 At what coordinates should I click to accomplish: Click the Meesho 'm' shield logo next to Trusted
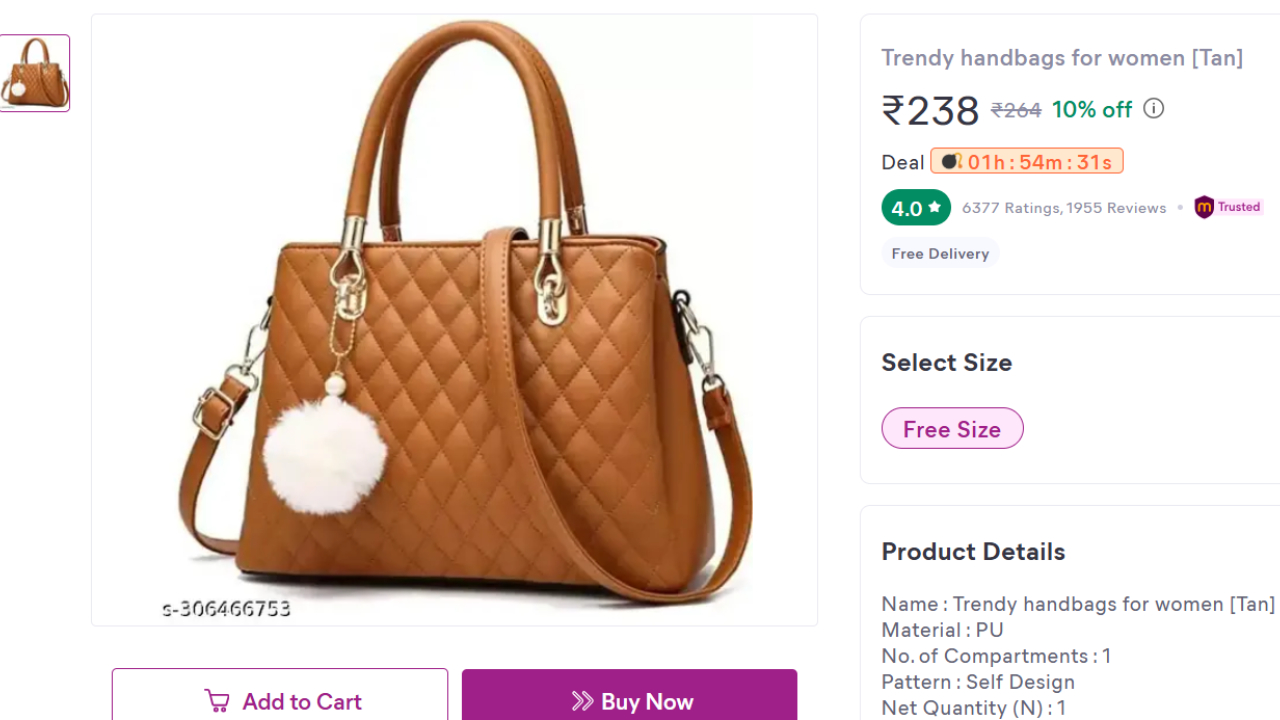pos(1204,207)
